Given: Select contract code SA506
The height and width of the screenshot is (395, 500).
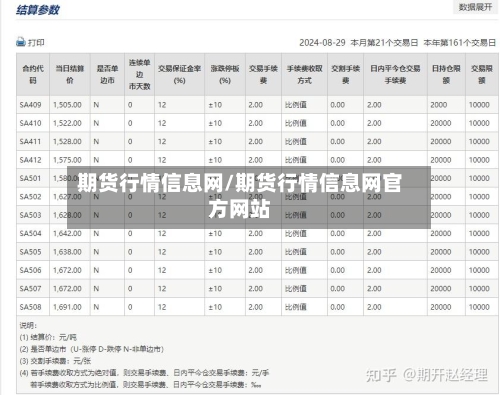Looking at the screenshot, I should (x=30, y=270).
